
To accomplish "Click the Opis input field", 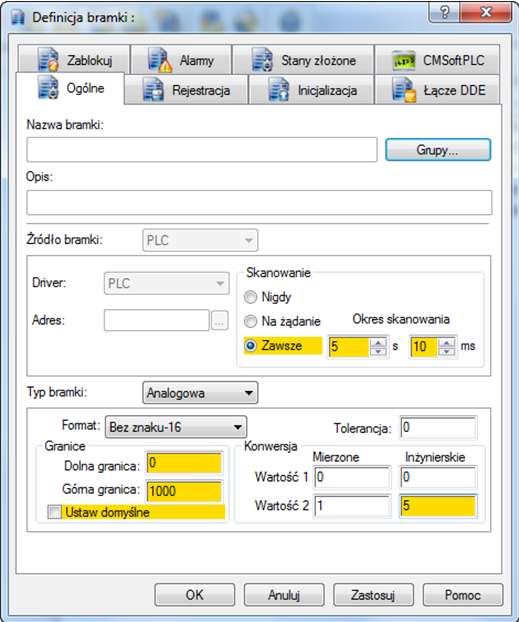I will click(x=259, y=202).
